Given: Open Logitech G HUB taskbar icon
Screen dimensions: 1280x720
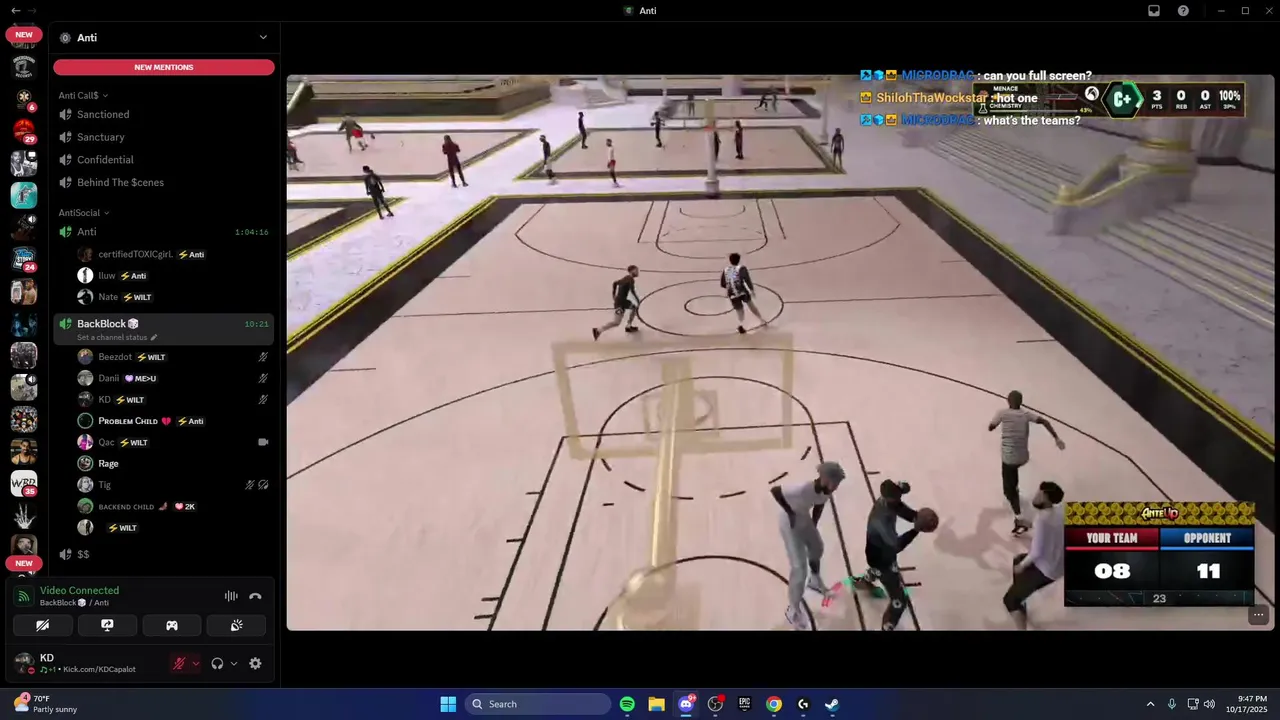Looking at the screenshot, I should (802, 704).
